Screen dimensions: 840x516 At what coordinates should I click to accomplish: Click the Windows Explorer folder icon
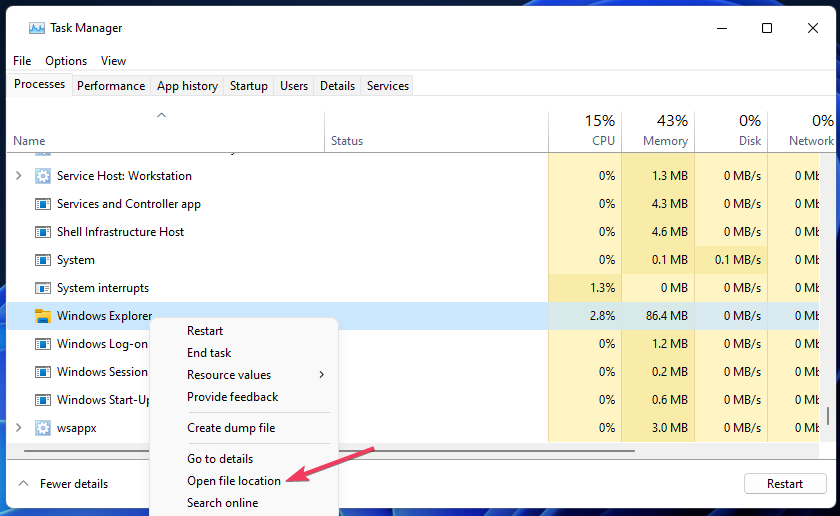click(x=42, y=316)
